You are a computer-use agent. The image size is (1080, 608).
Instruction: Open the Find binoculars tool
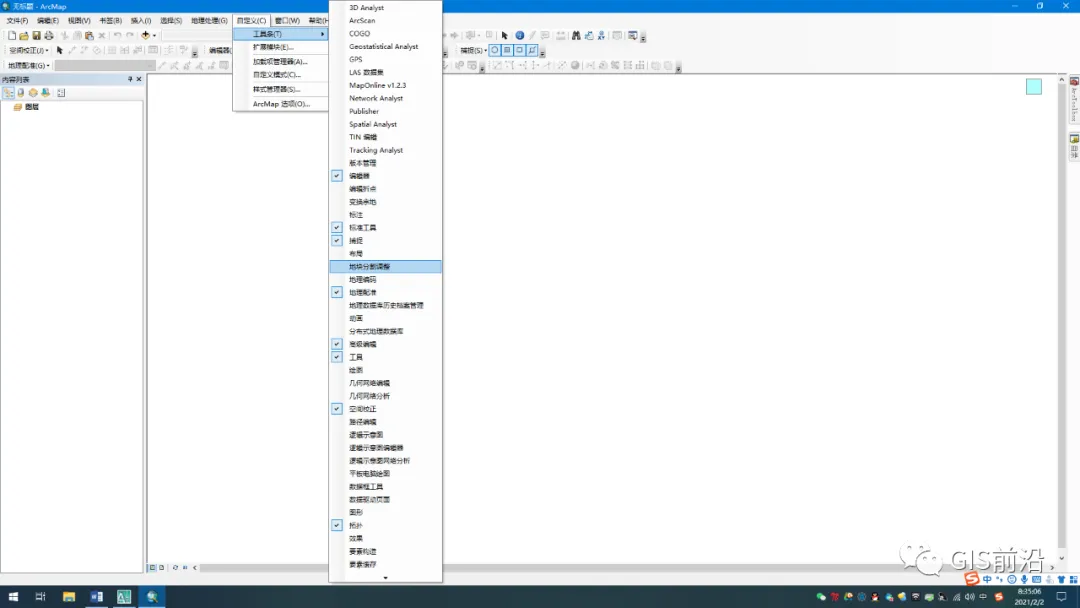(x=576, y=35)
